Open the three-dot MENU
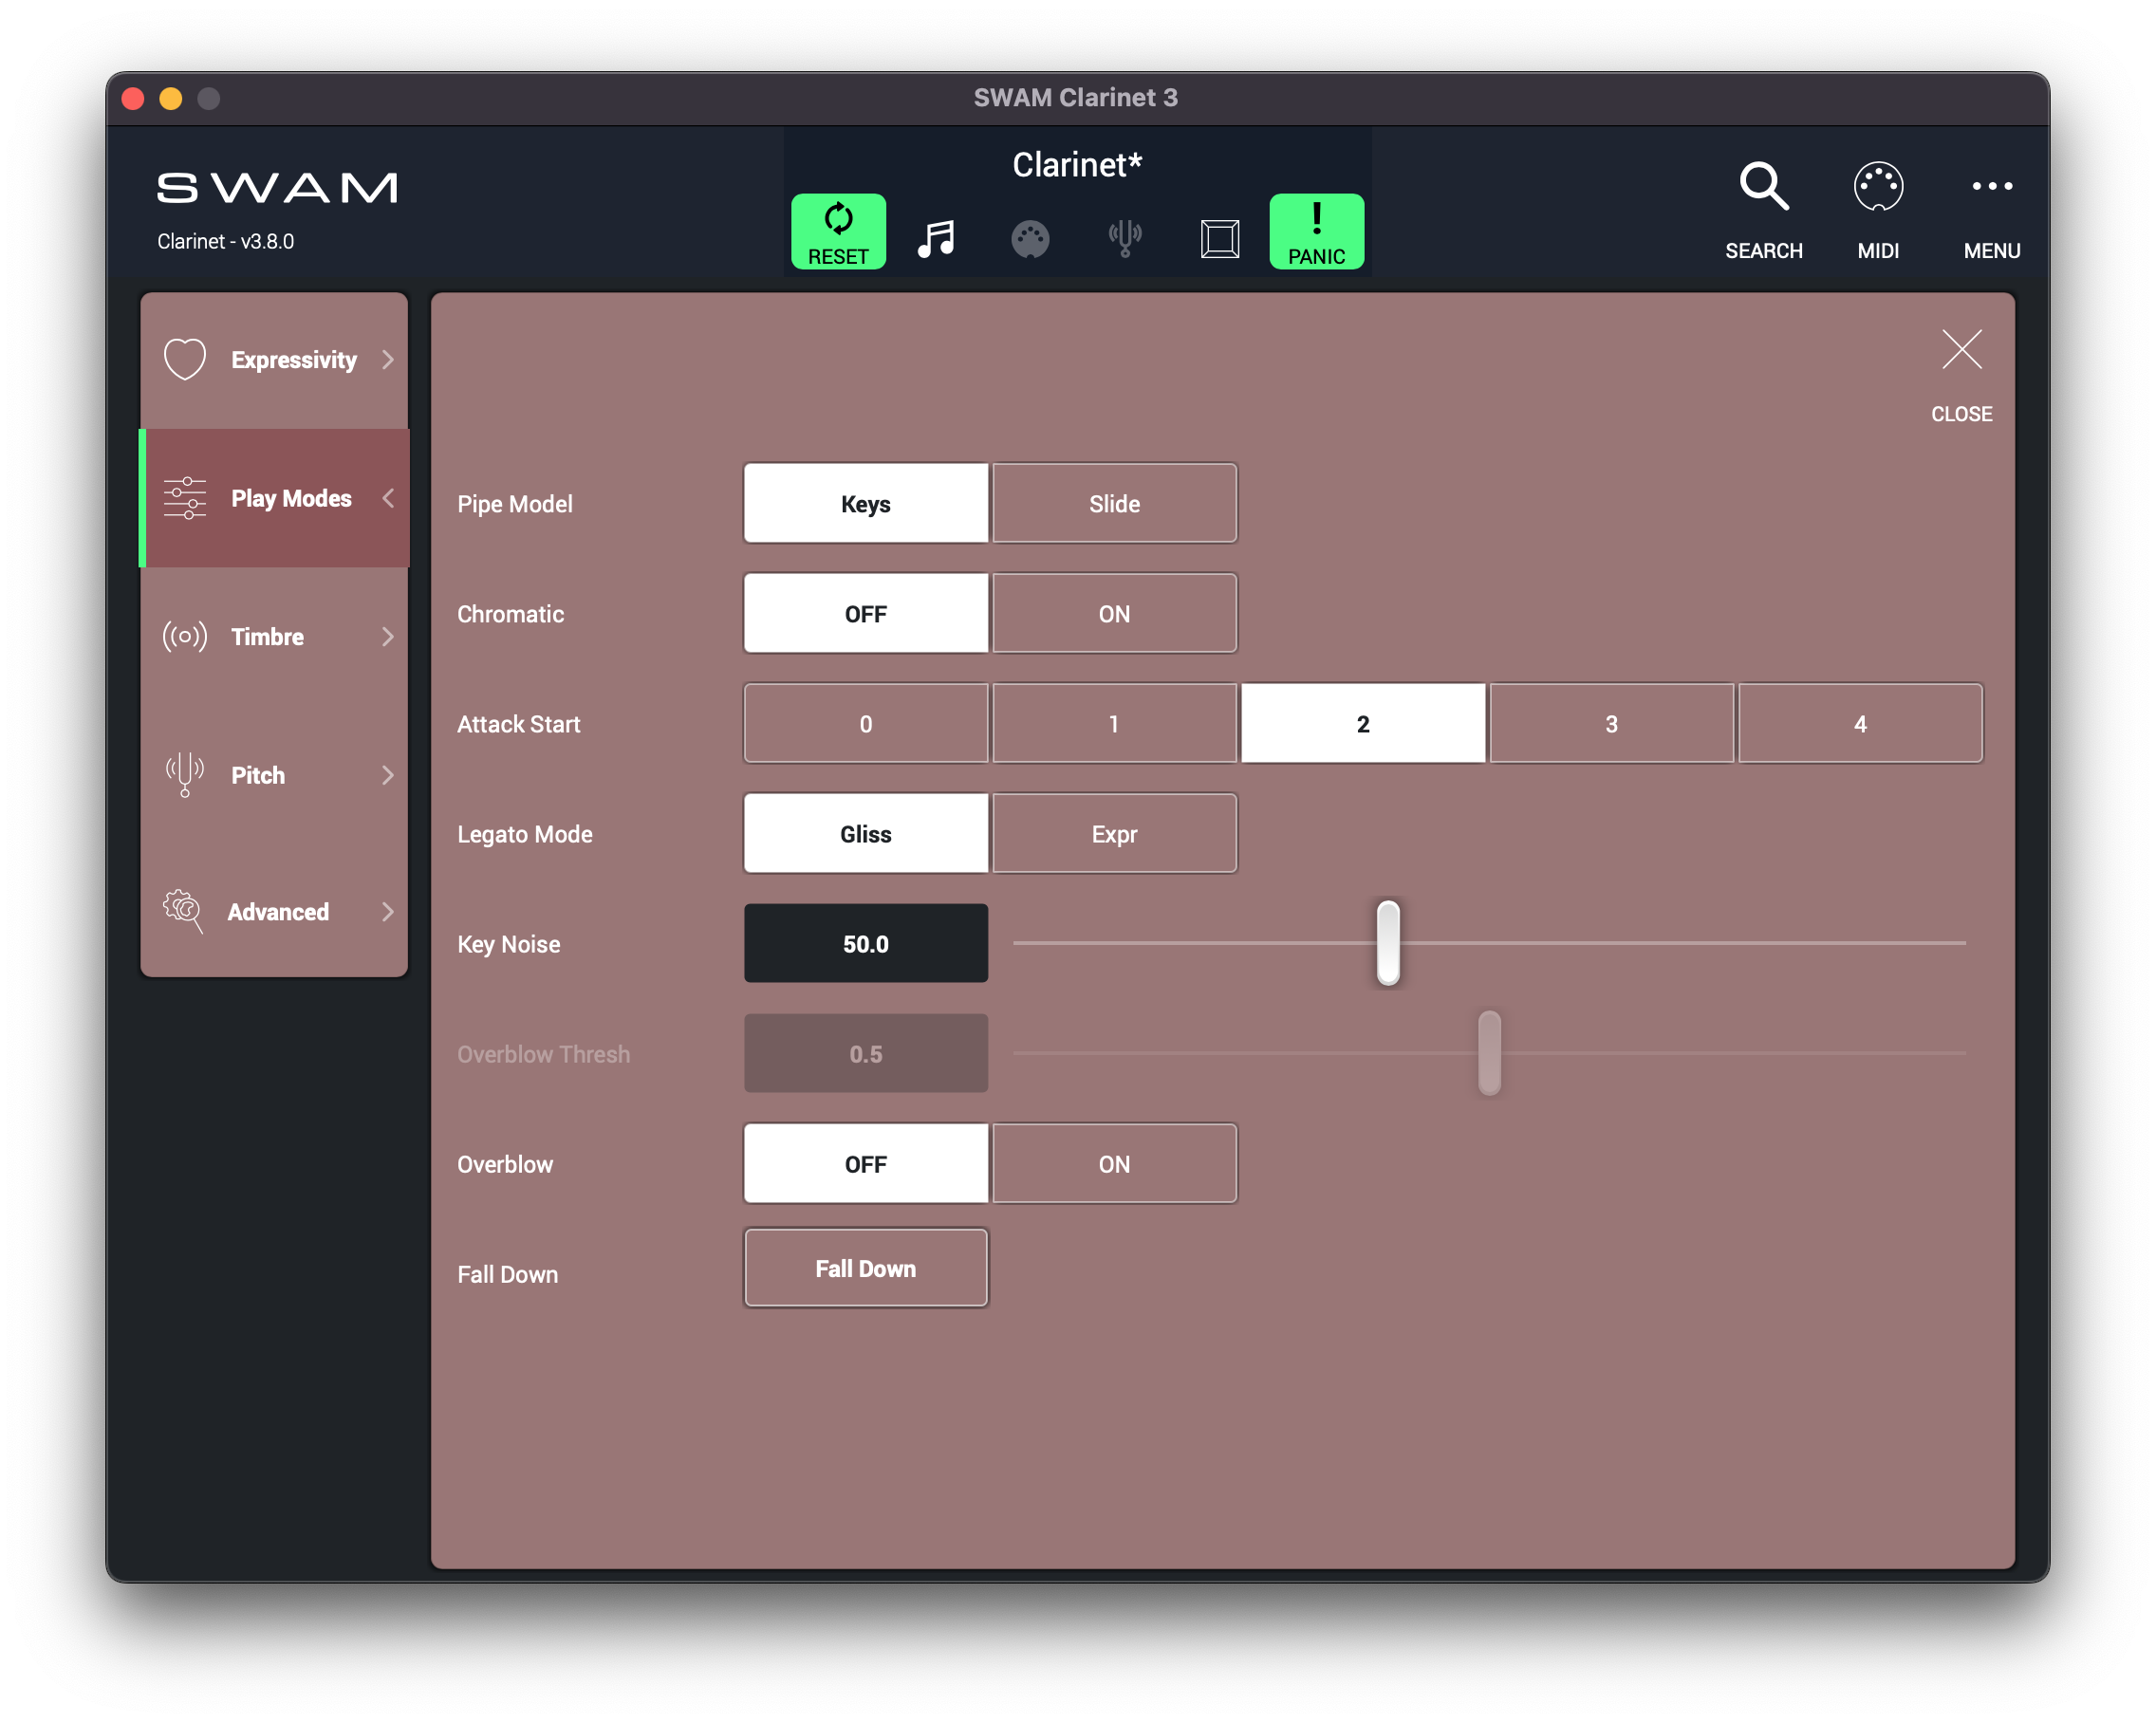 point(1991,186)
